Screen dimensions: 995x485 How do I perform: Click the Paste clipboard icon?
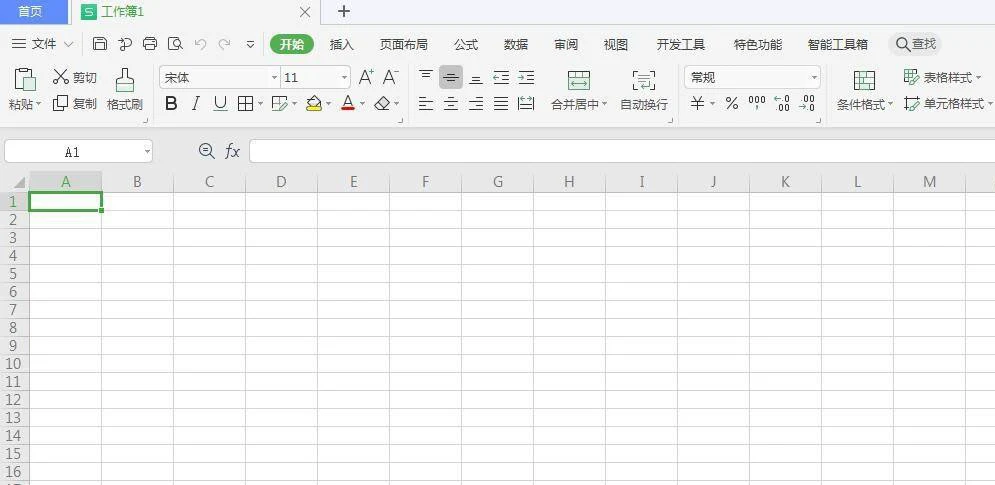pos(25,79)
